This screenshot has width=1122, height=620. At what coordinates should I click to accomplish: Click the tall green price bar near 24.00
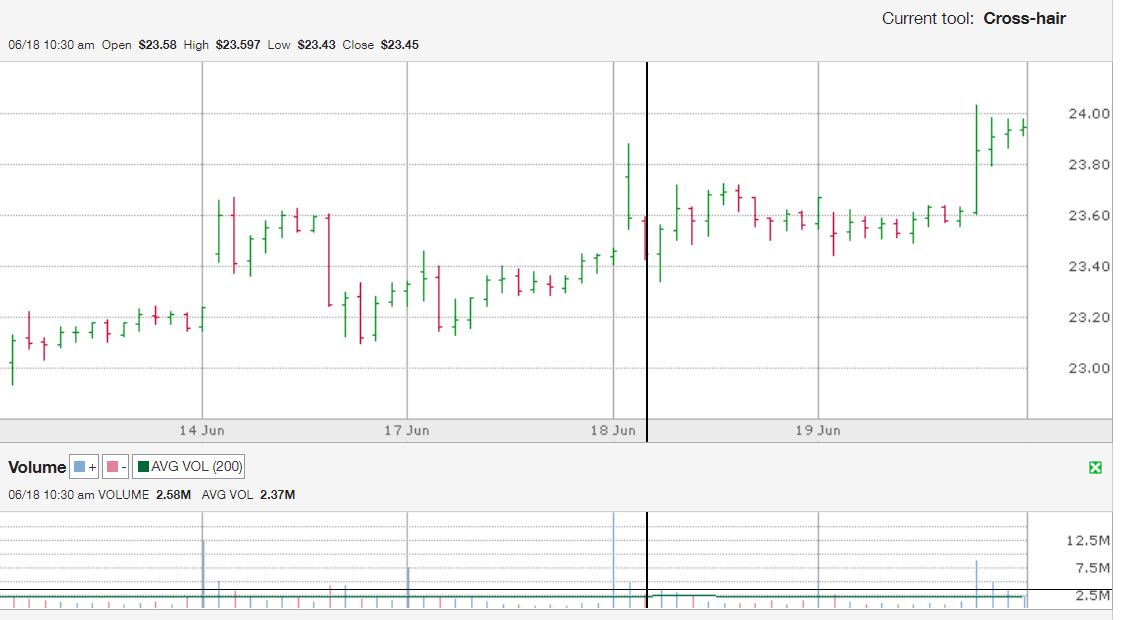[976, 160]
